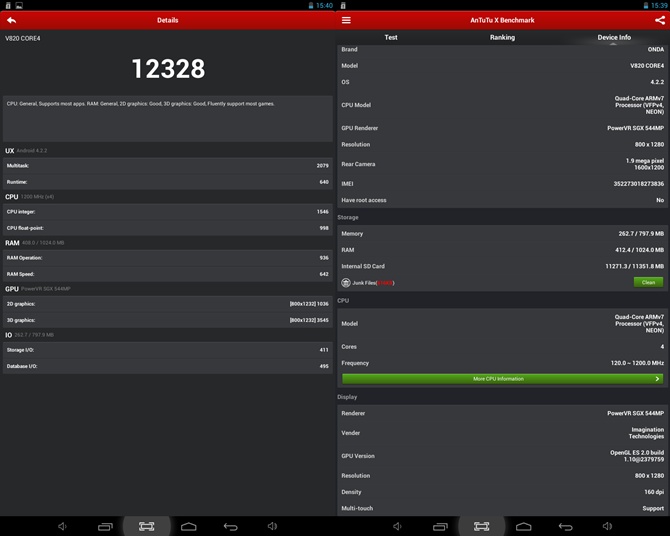Tap the Model V820 CORE4 row in Device Info
The image size is (670, 536).
[x=502, y=65]
